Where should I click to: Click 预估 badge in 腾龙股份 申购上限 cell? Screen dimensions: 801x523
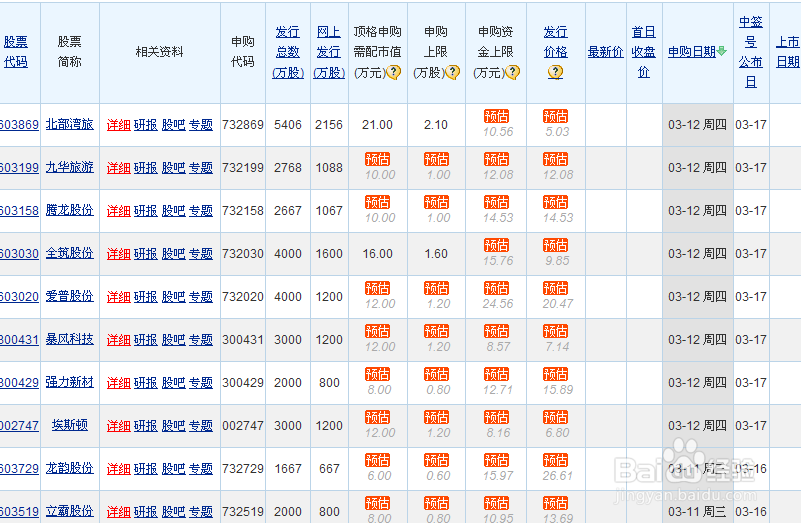(436, 202)
